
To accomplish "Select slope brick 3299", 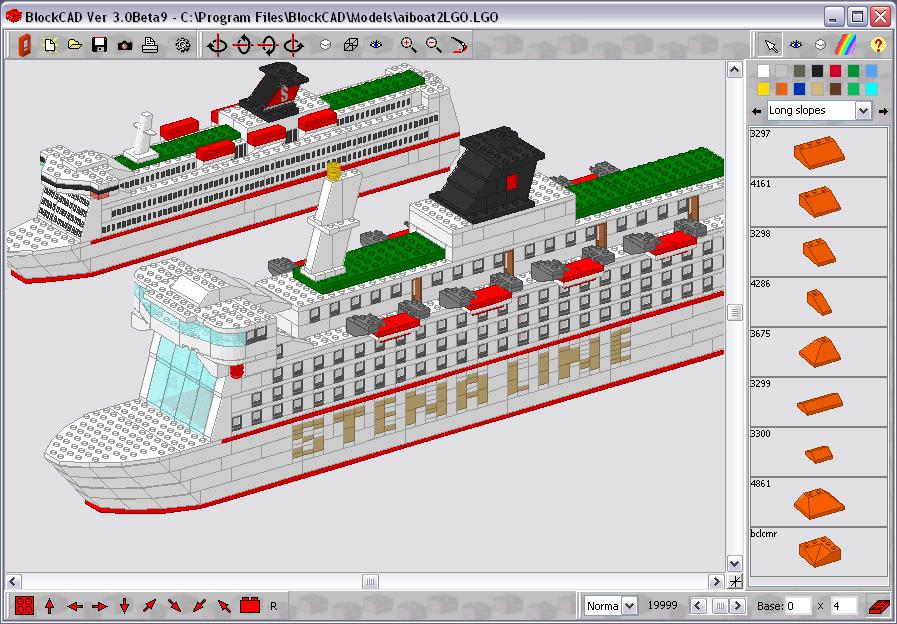I will [818, 402].
